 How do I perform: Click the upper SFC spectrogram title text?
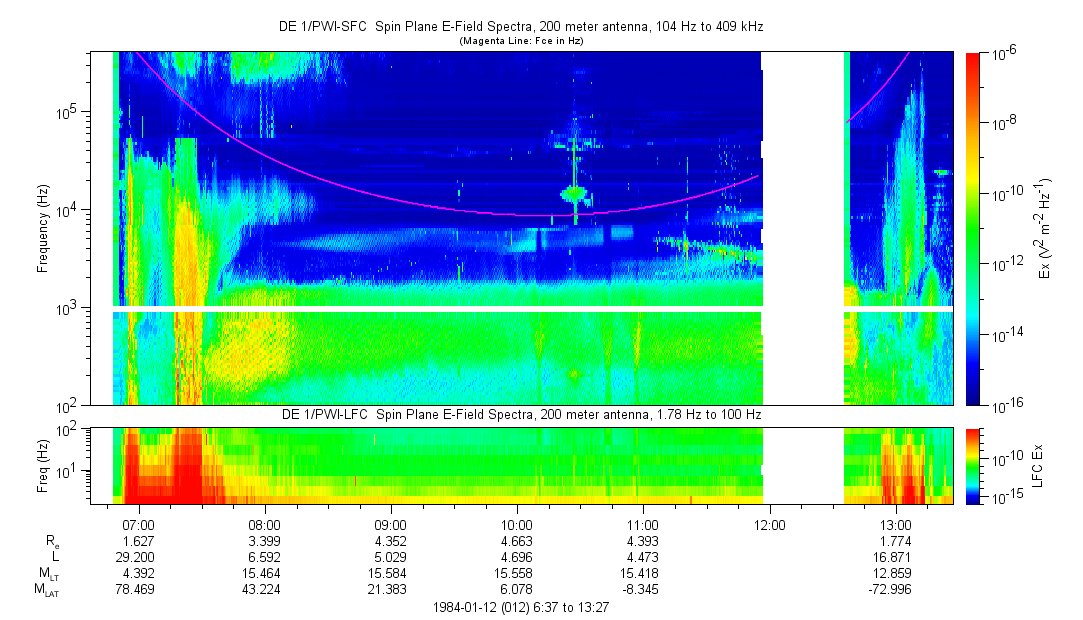(x=520, y=28)
